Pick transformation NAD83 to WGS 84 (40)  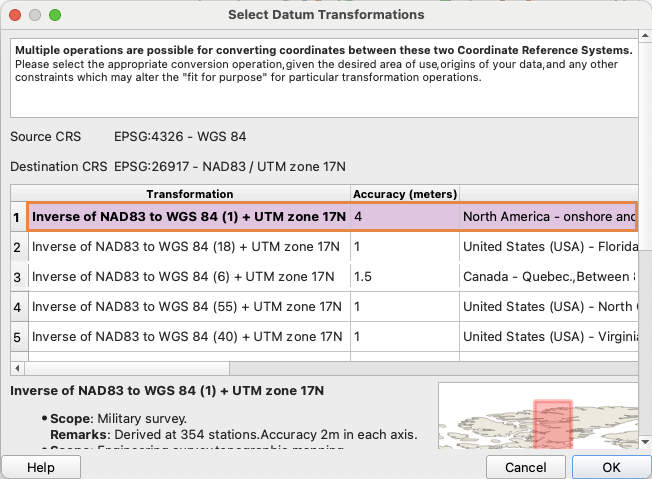tap(189, 337)
